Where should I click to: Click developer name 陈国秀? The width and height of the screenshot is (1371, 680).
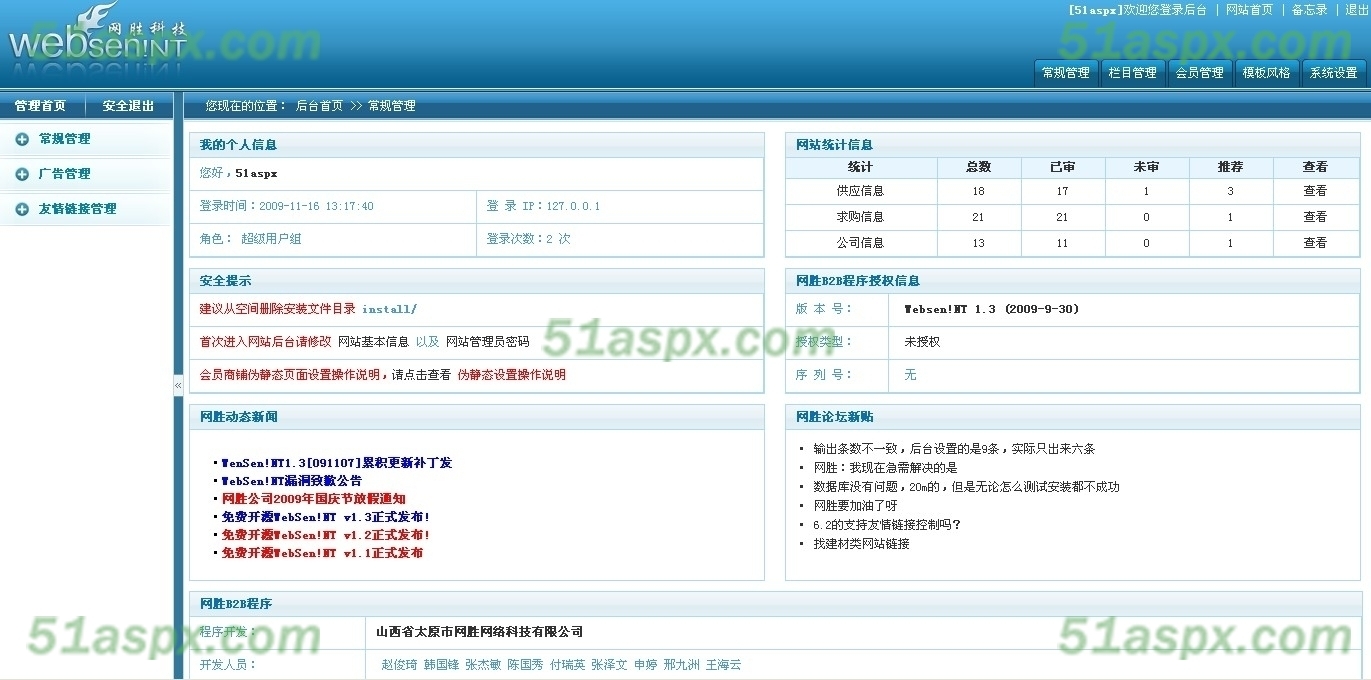coord(525,665)
